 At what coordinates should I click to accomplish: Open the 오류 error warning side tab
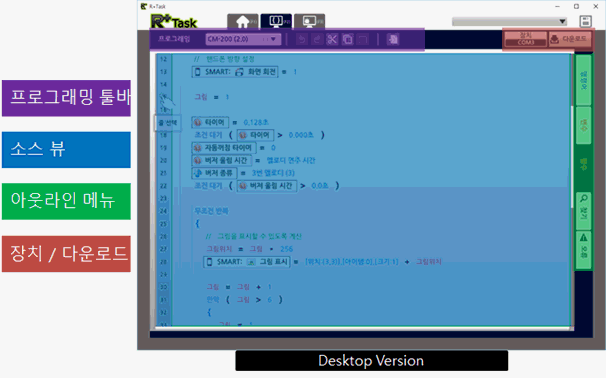pyautogui.click(x=583, y=250)
